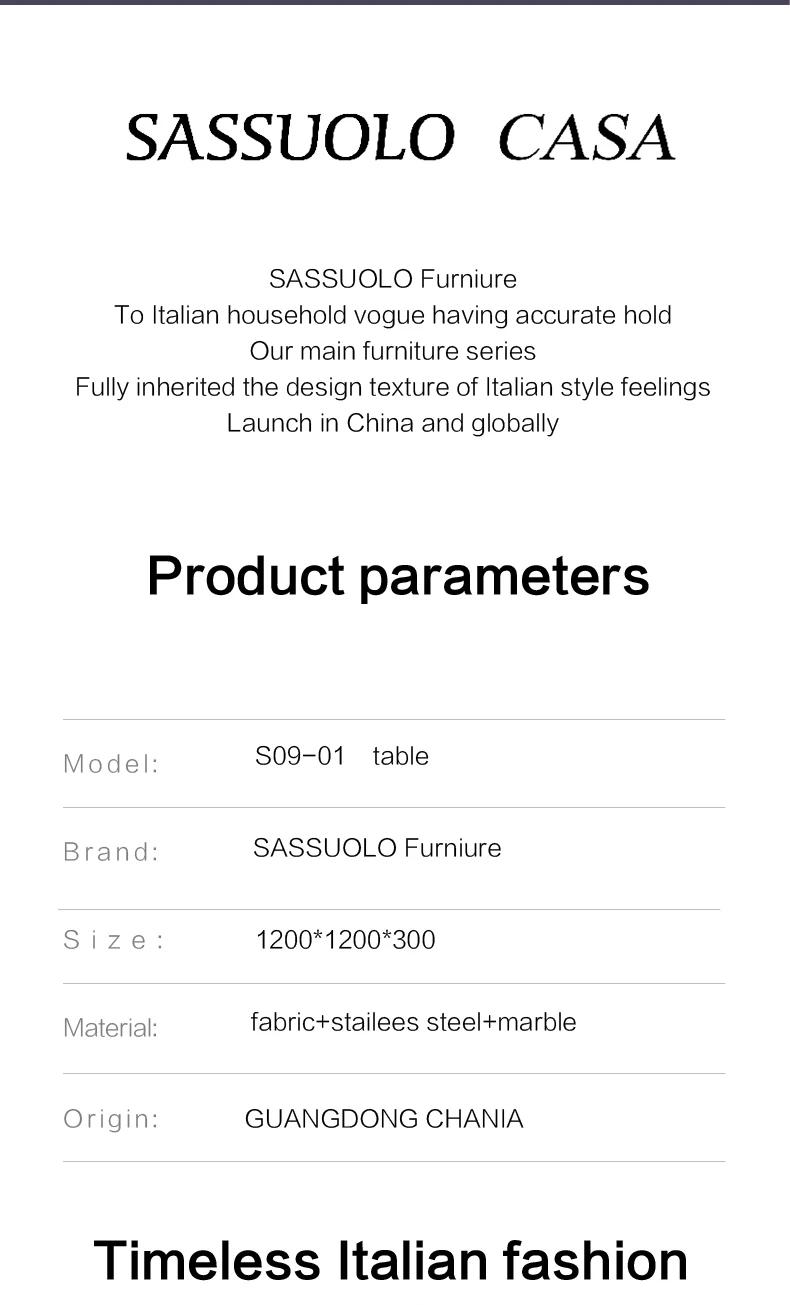This screenshot has height=1305, width=790.
Task: Click the 'Size:' label
Action: click(114, 940)
